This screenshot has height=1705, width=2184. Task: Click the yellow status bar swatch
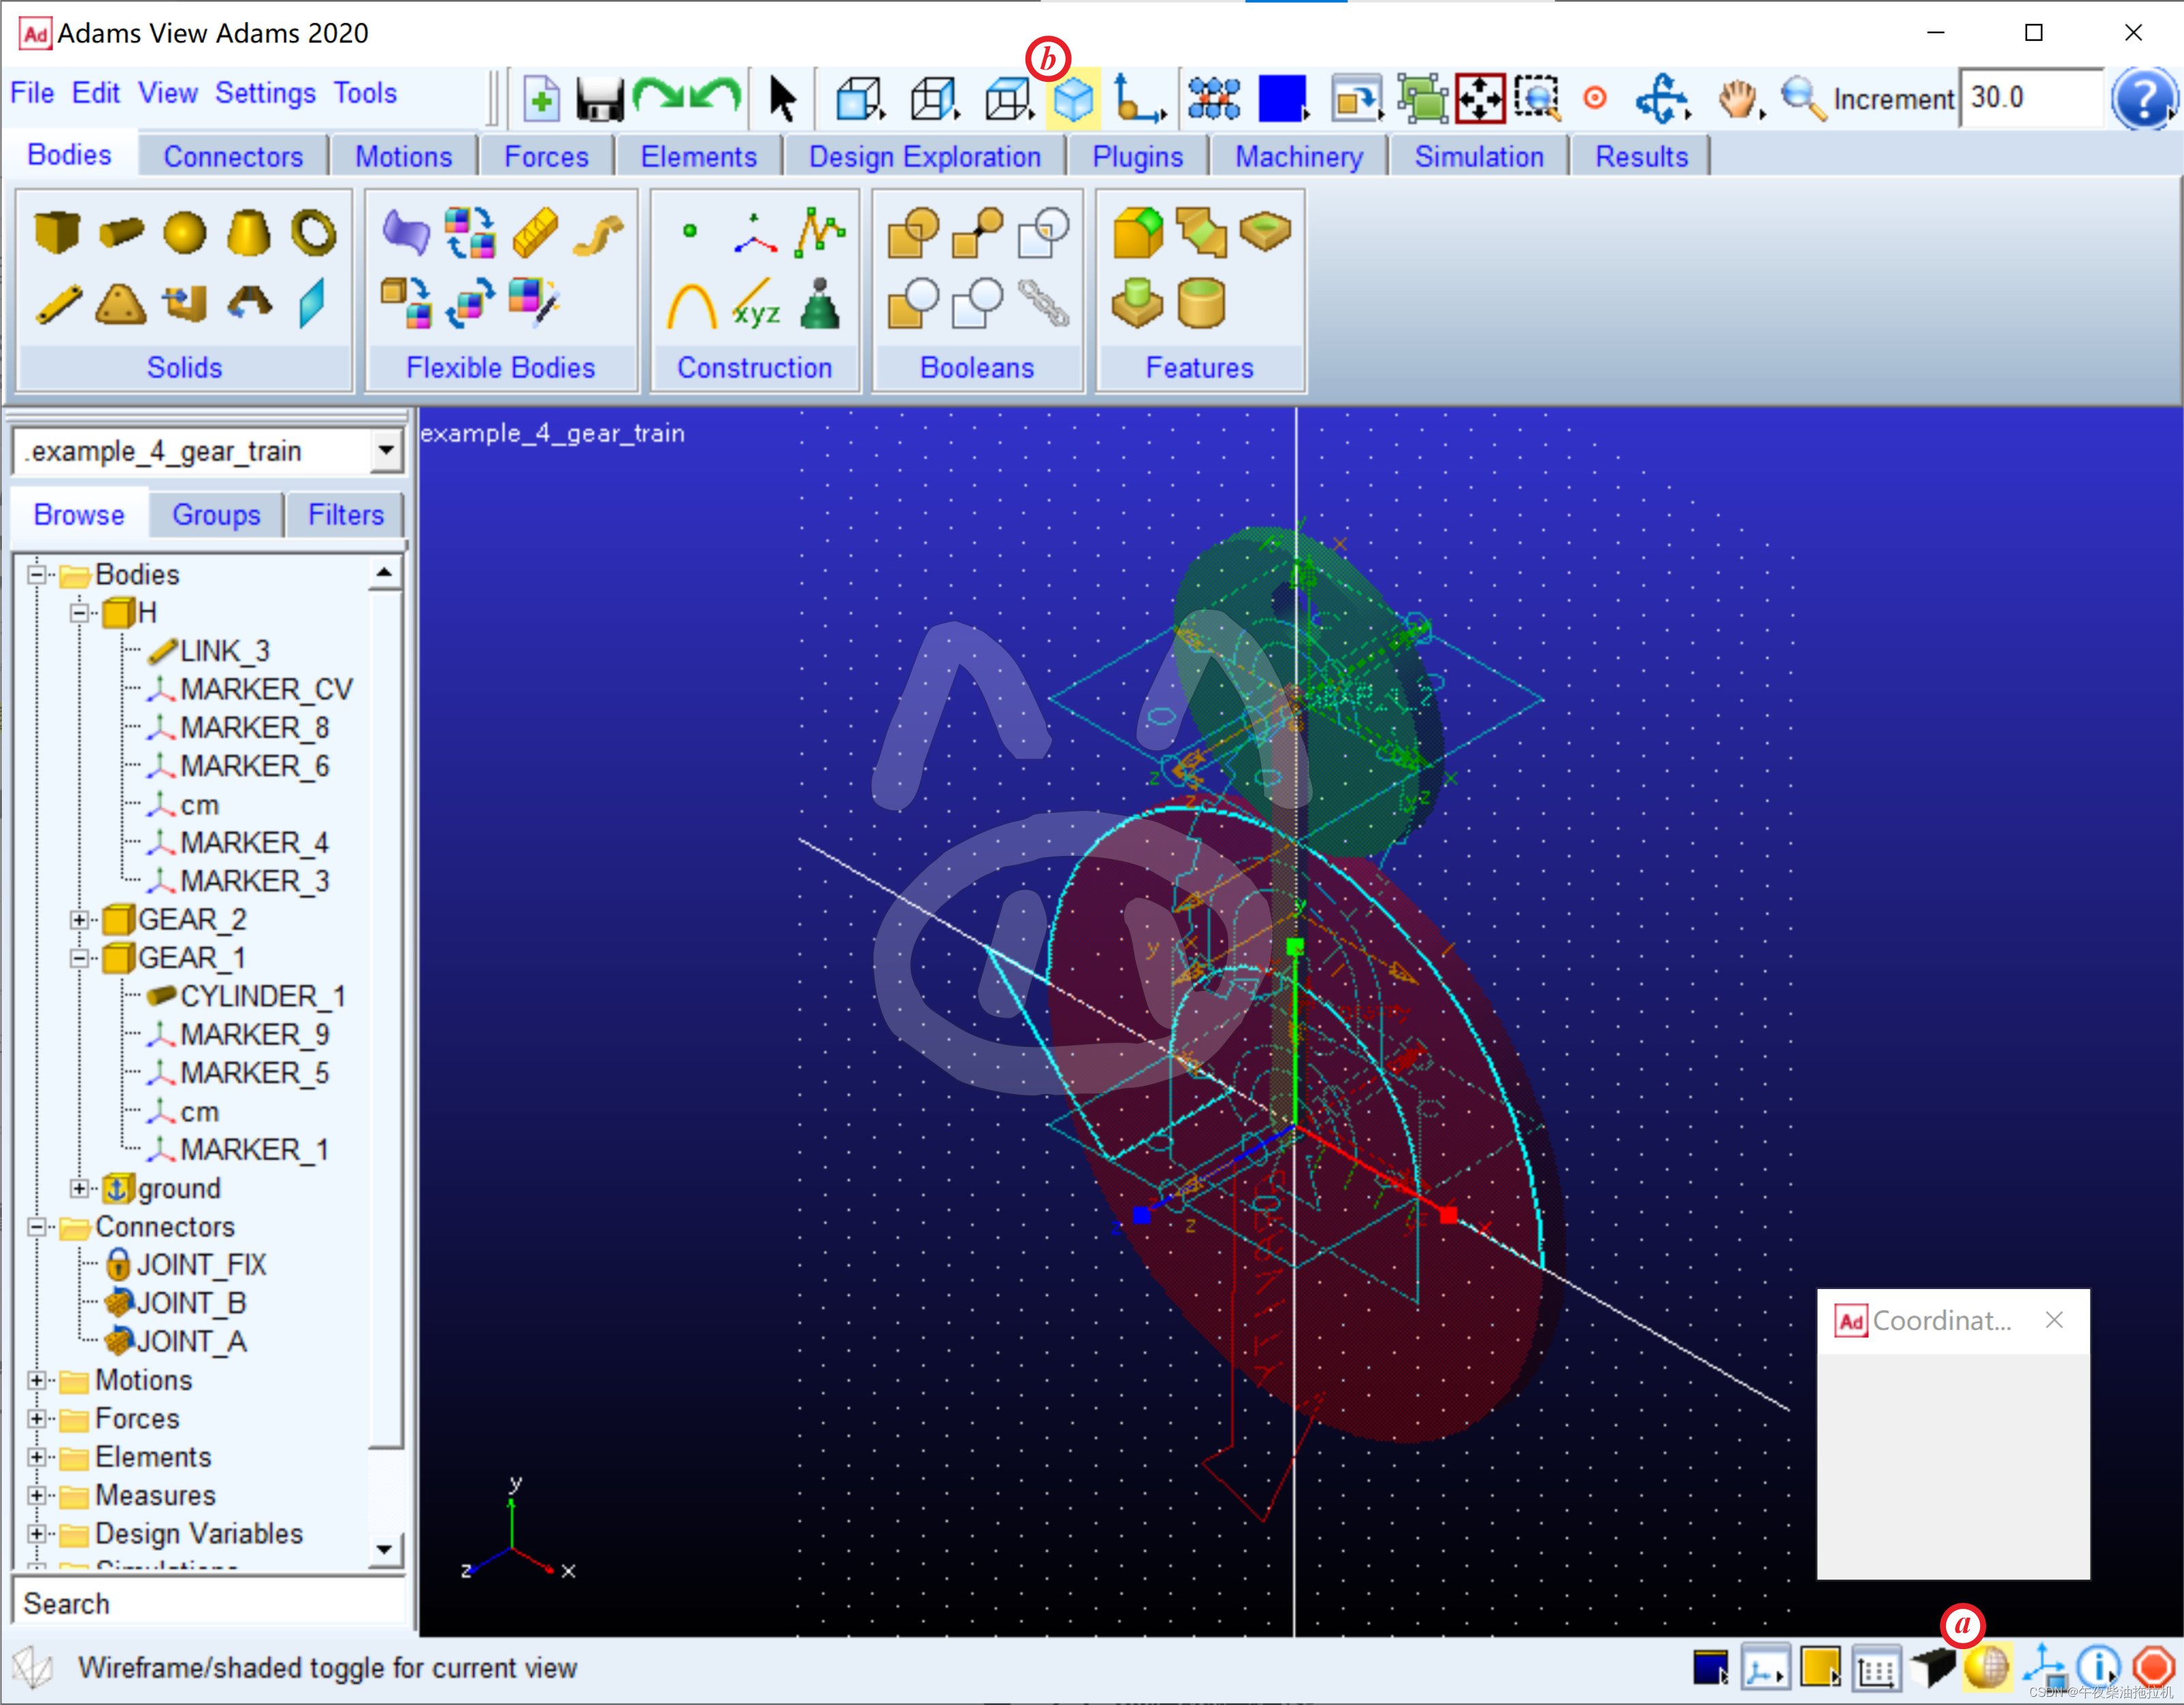coord(1821,1668)
